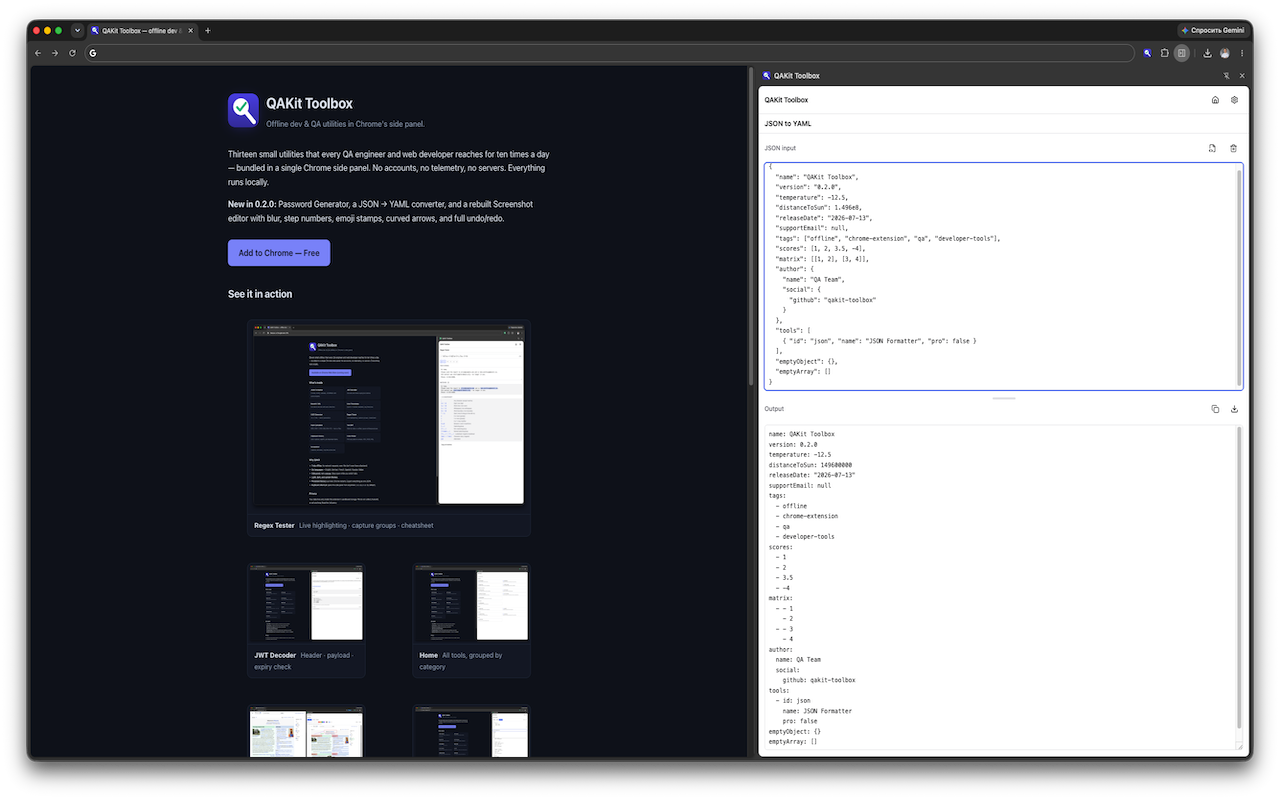Grab the resize handle between input and output
This screenshot has height=800, width=1280.
point(1003,398)
